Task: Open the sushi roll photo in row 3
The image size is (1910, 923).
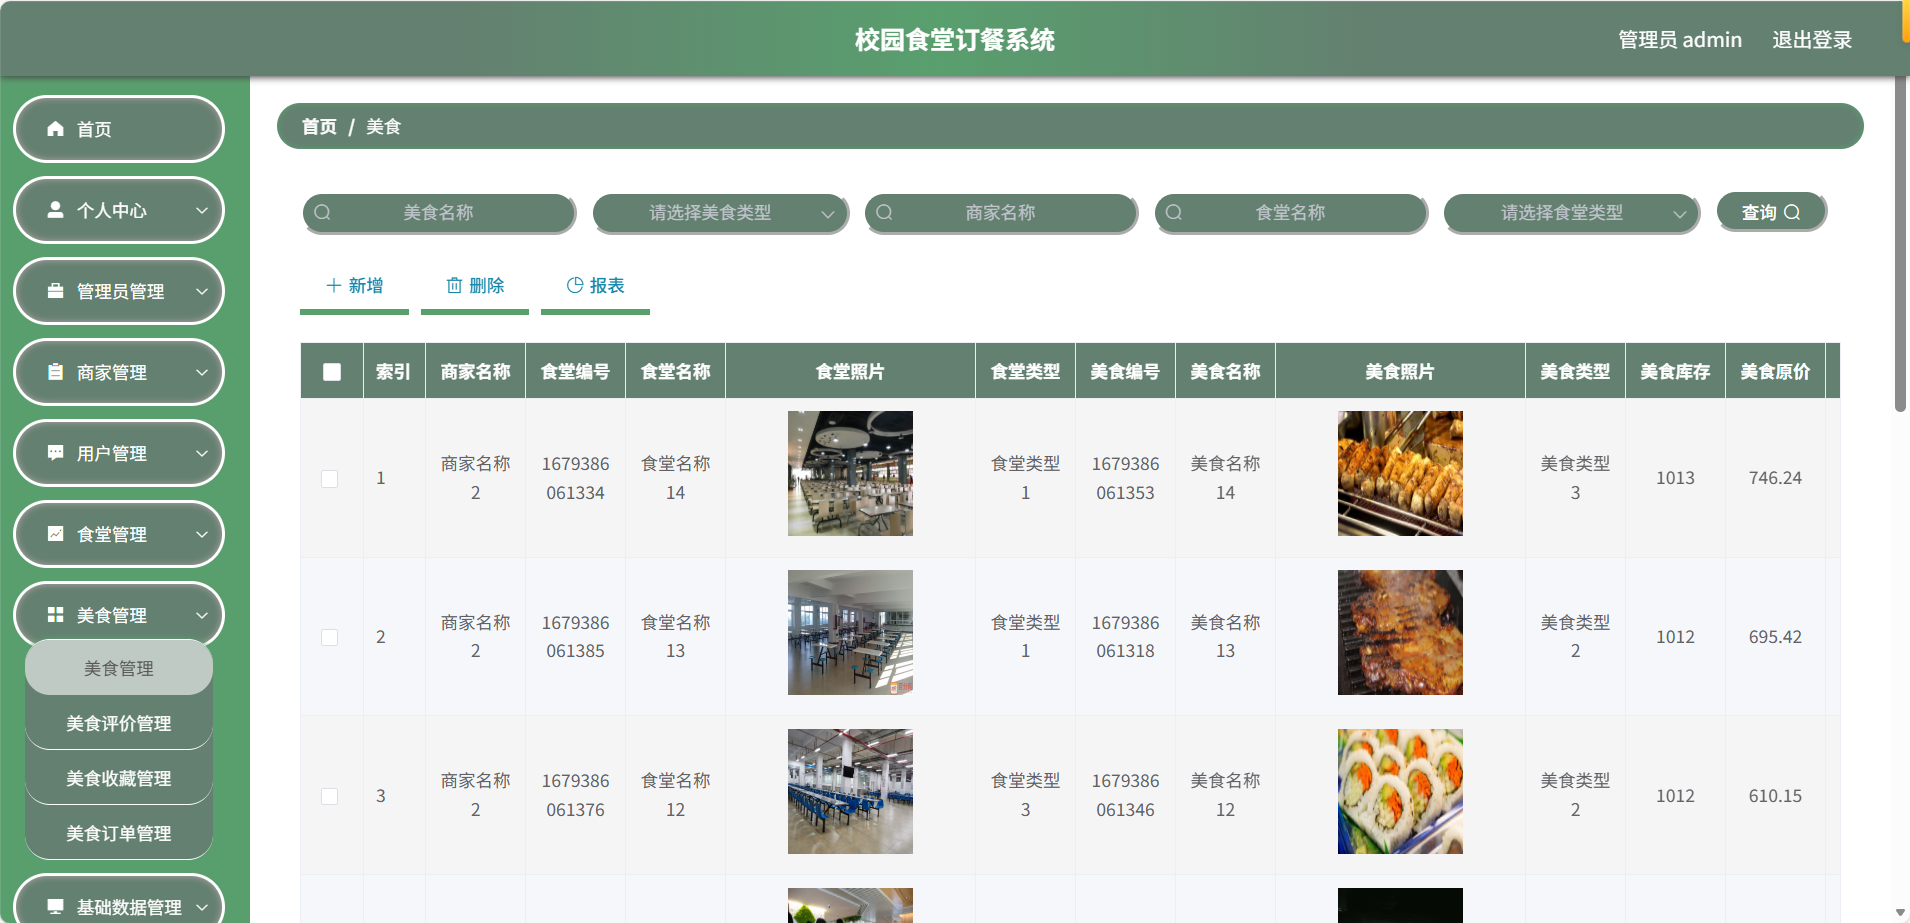Action: [x=1400, y=791]
